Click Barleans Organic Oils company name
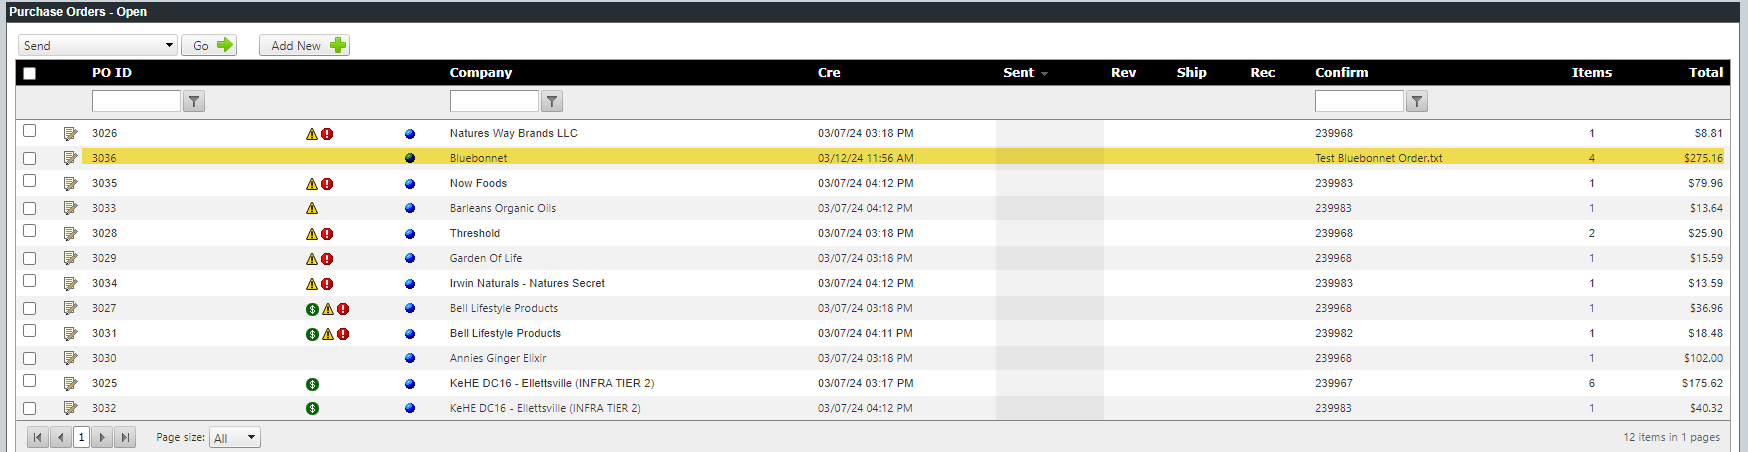Screen dimensions: 1748x452 tap(503, 208)
